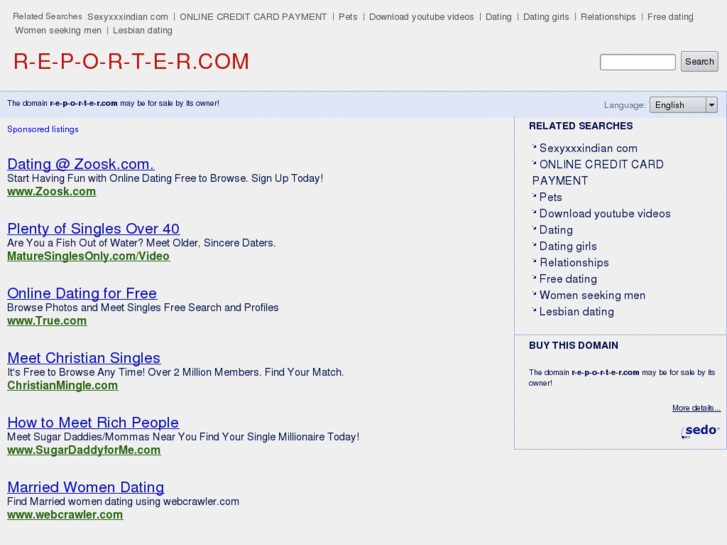Screen dimensions: 727x545
Task: Select Lesbian dating in top related bar
Action: click(x=142, y=30)
